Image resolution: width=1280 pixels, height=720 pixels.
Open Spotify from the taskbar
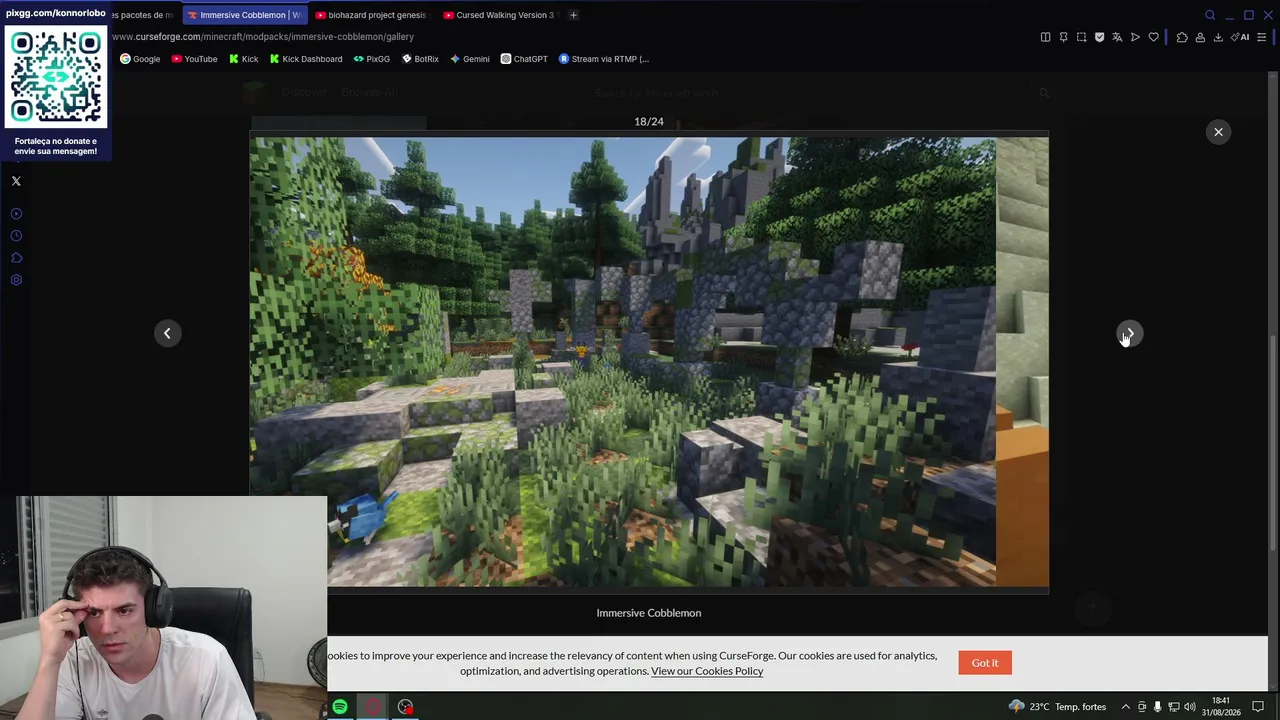(340, 707)
